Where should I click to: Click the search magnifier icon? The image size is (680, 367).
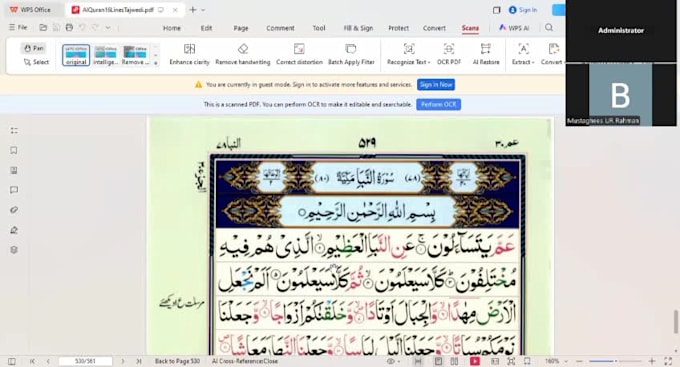point(549,27)
